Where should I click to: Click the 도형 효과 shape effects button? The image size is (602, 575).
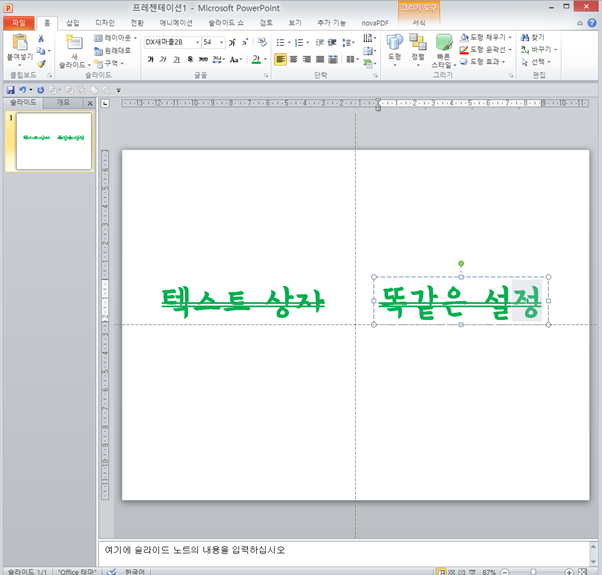tap(483, 61)
